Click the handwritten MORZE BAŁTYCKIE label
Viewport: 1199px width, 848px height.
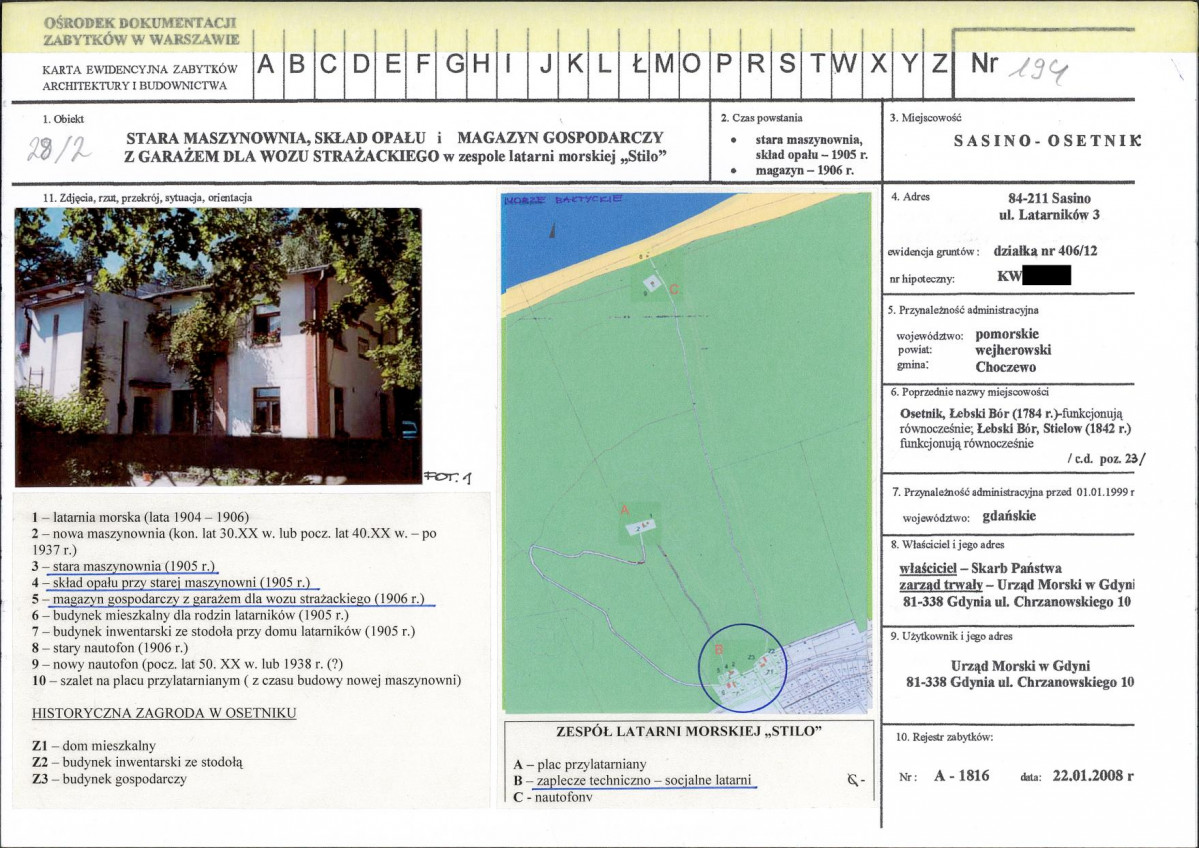point(562,200)
